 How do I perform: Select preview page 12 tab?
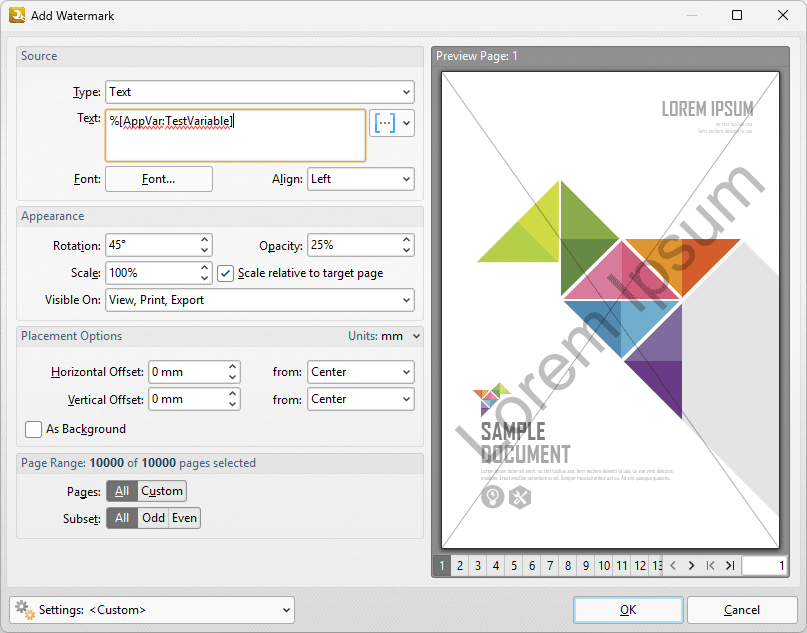pos(640,566)
